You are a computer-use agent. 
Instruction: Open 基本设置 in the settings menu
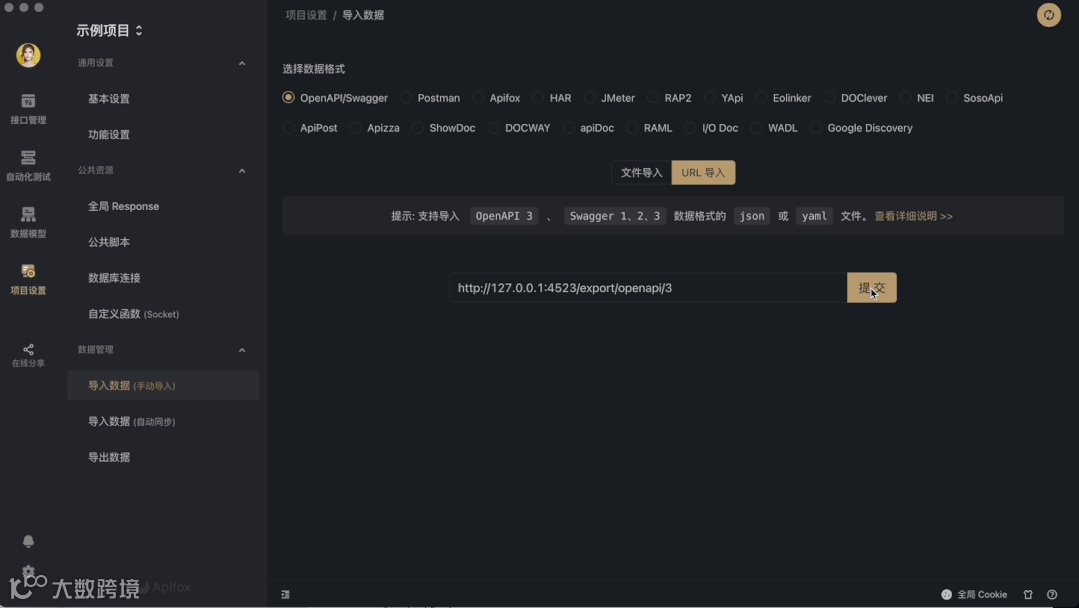(x=163, y=99)
